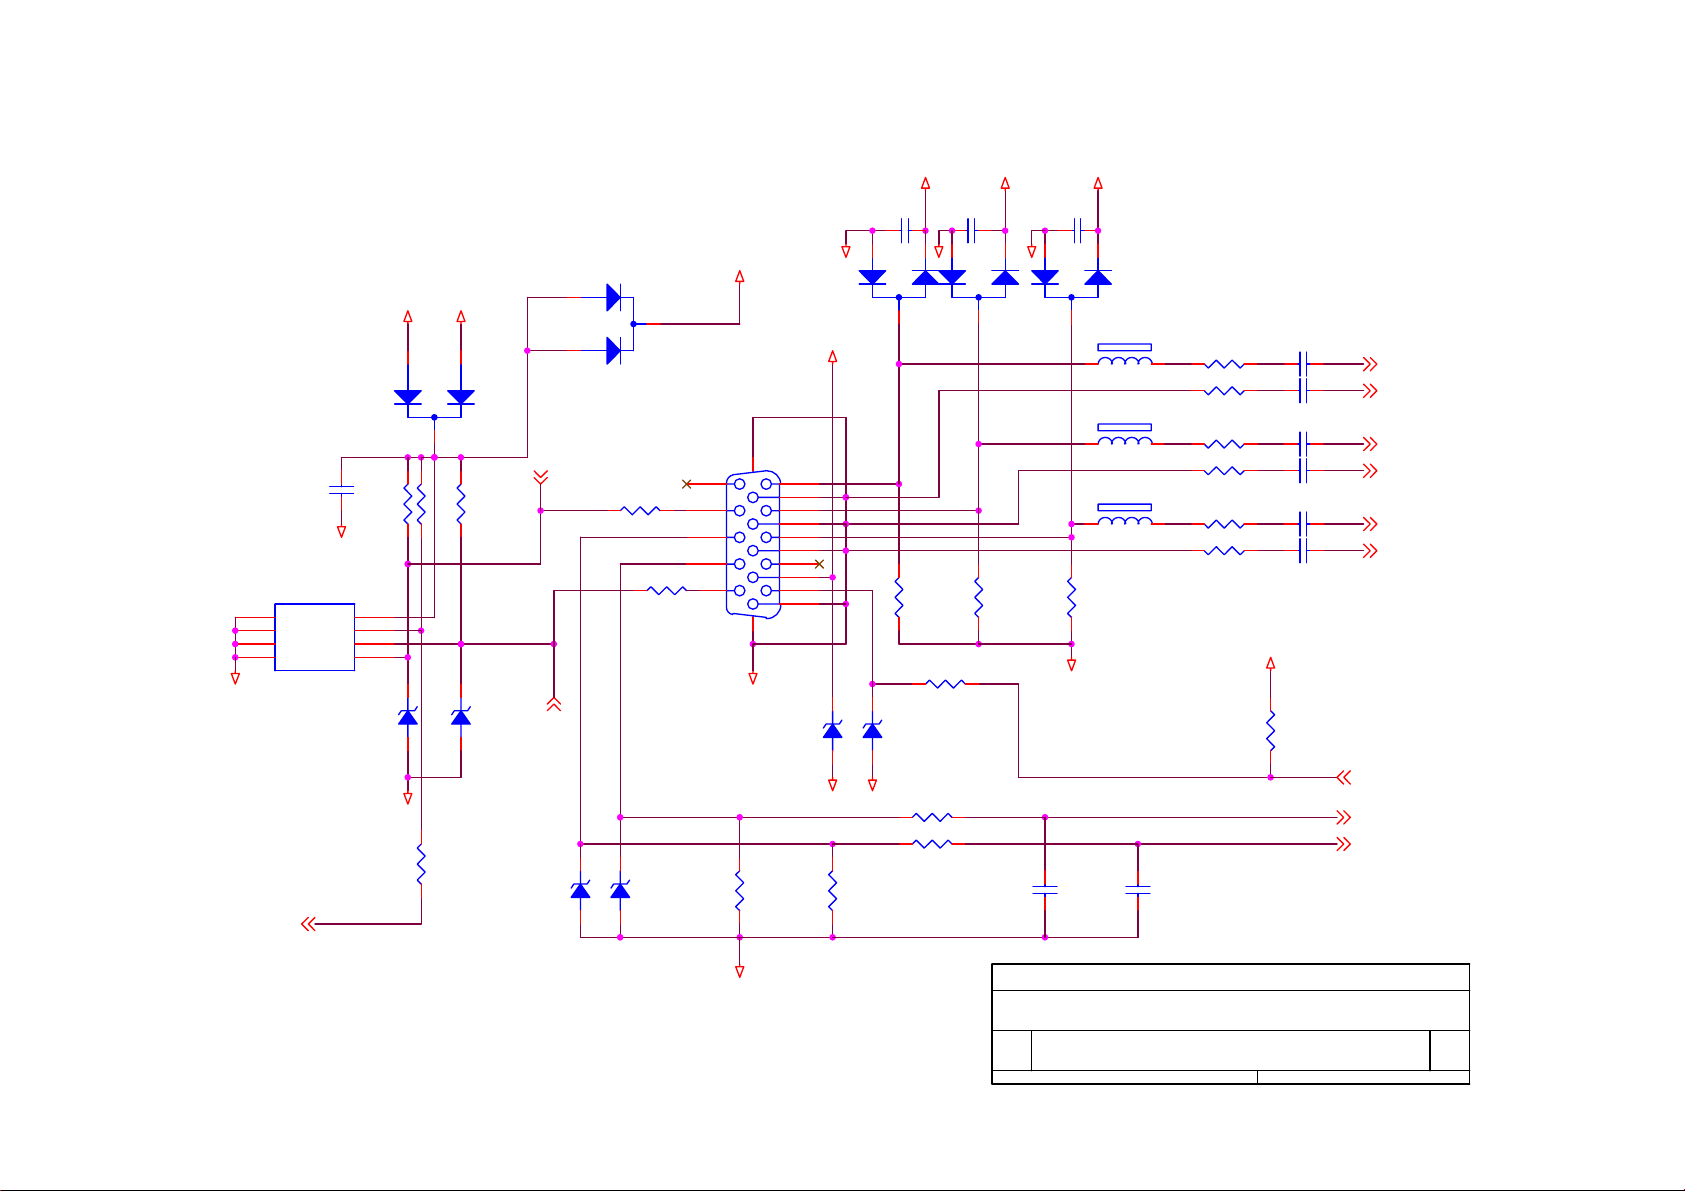
Task: Select the lower diode of the side-facing diode pair
Action: tap(614, 350)
